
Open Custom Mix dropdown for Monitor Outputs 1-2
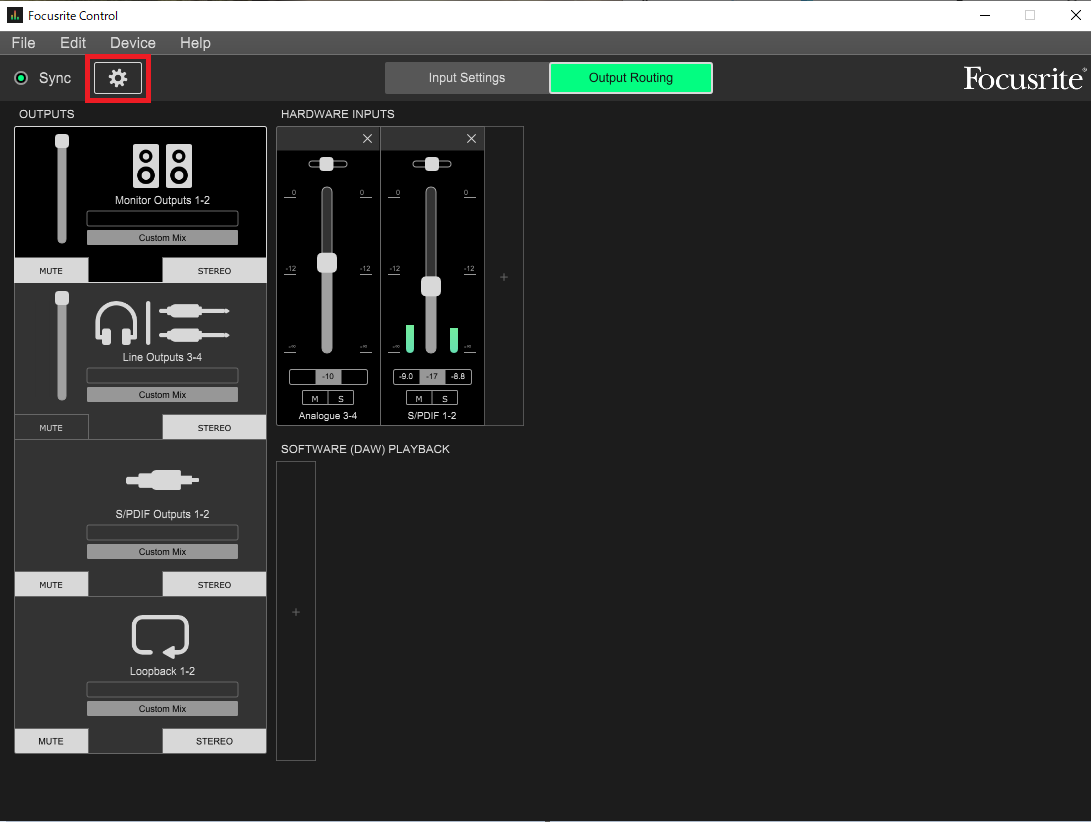[162, 237]
